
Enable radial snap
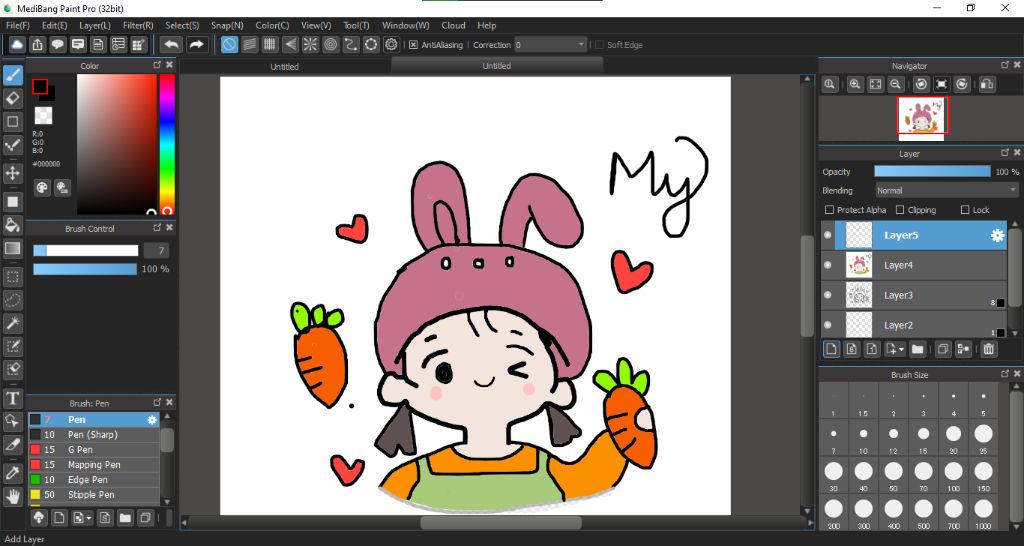pyautogui.click(x=310, y=44)
